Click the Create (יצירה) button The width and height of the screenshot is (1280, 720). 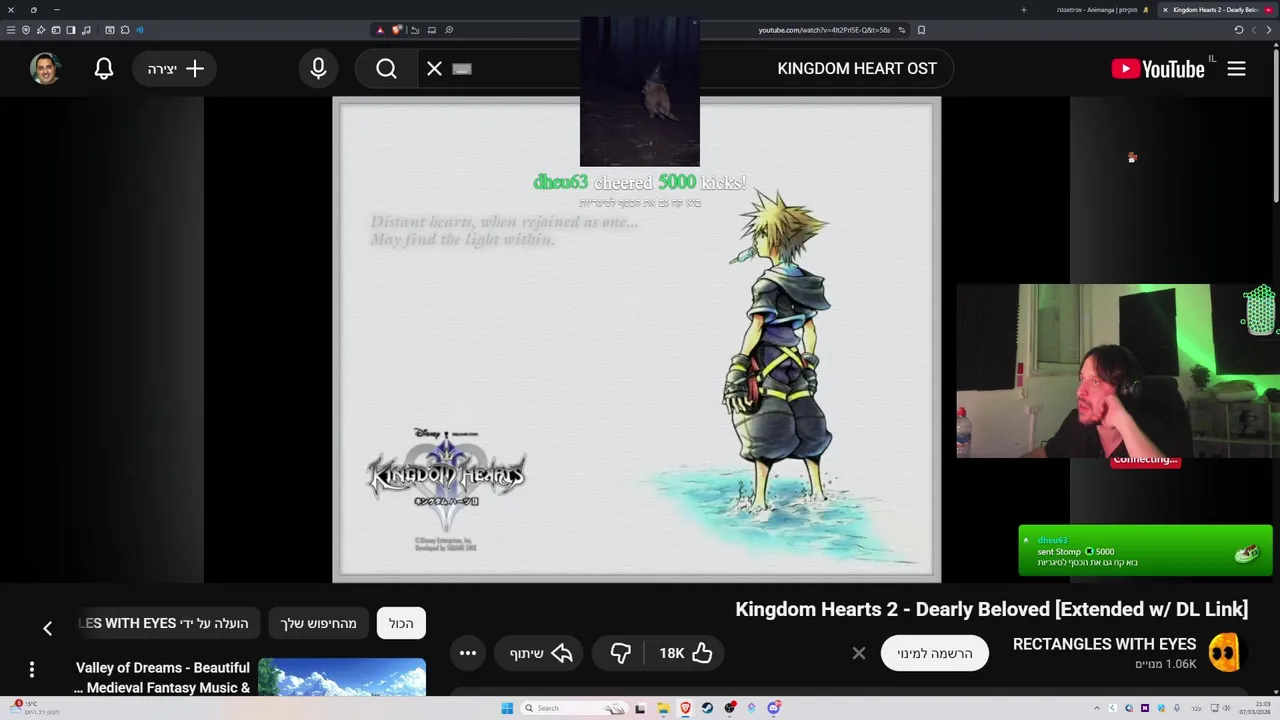click(x=175, y=69)
